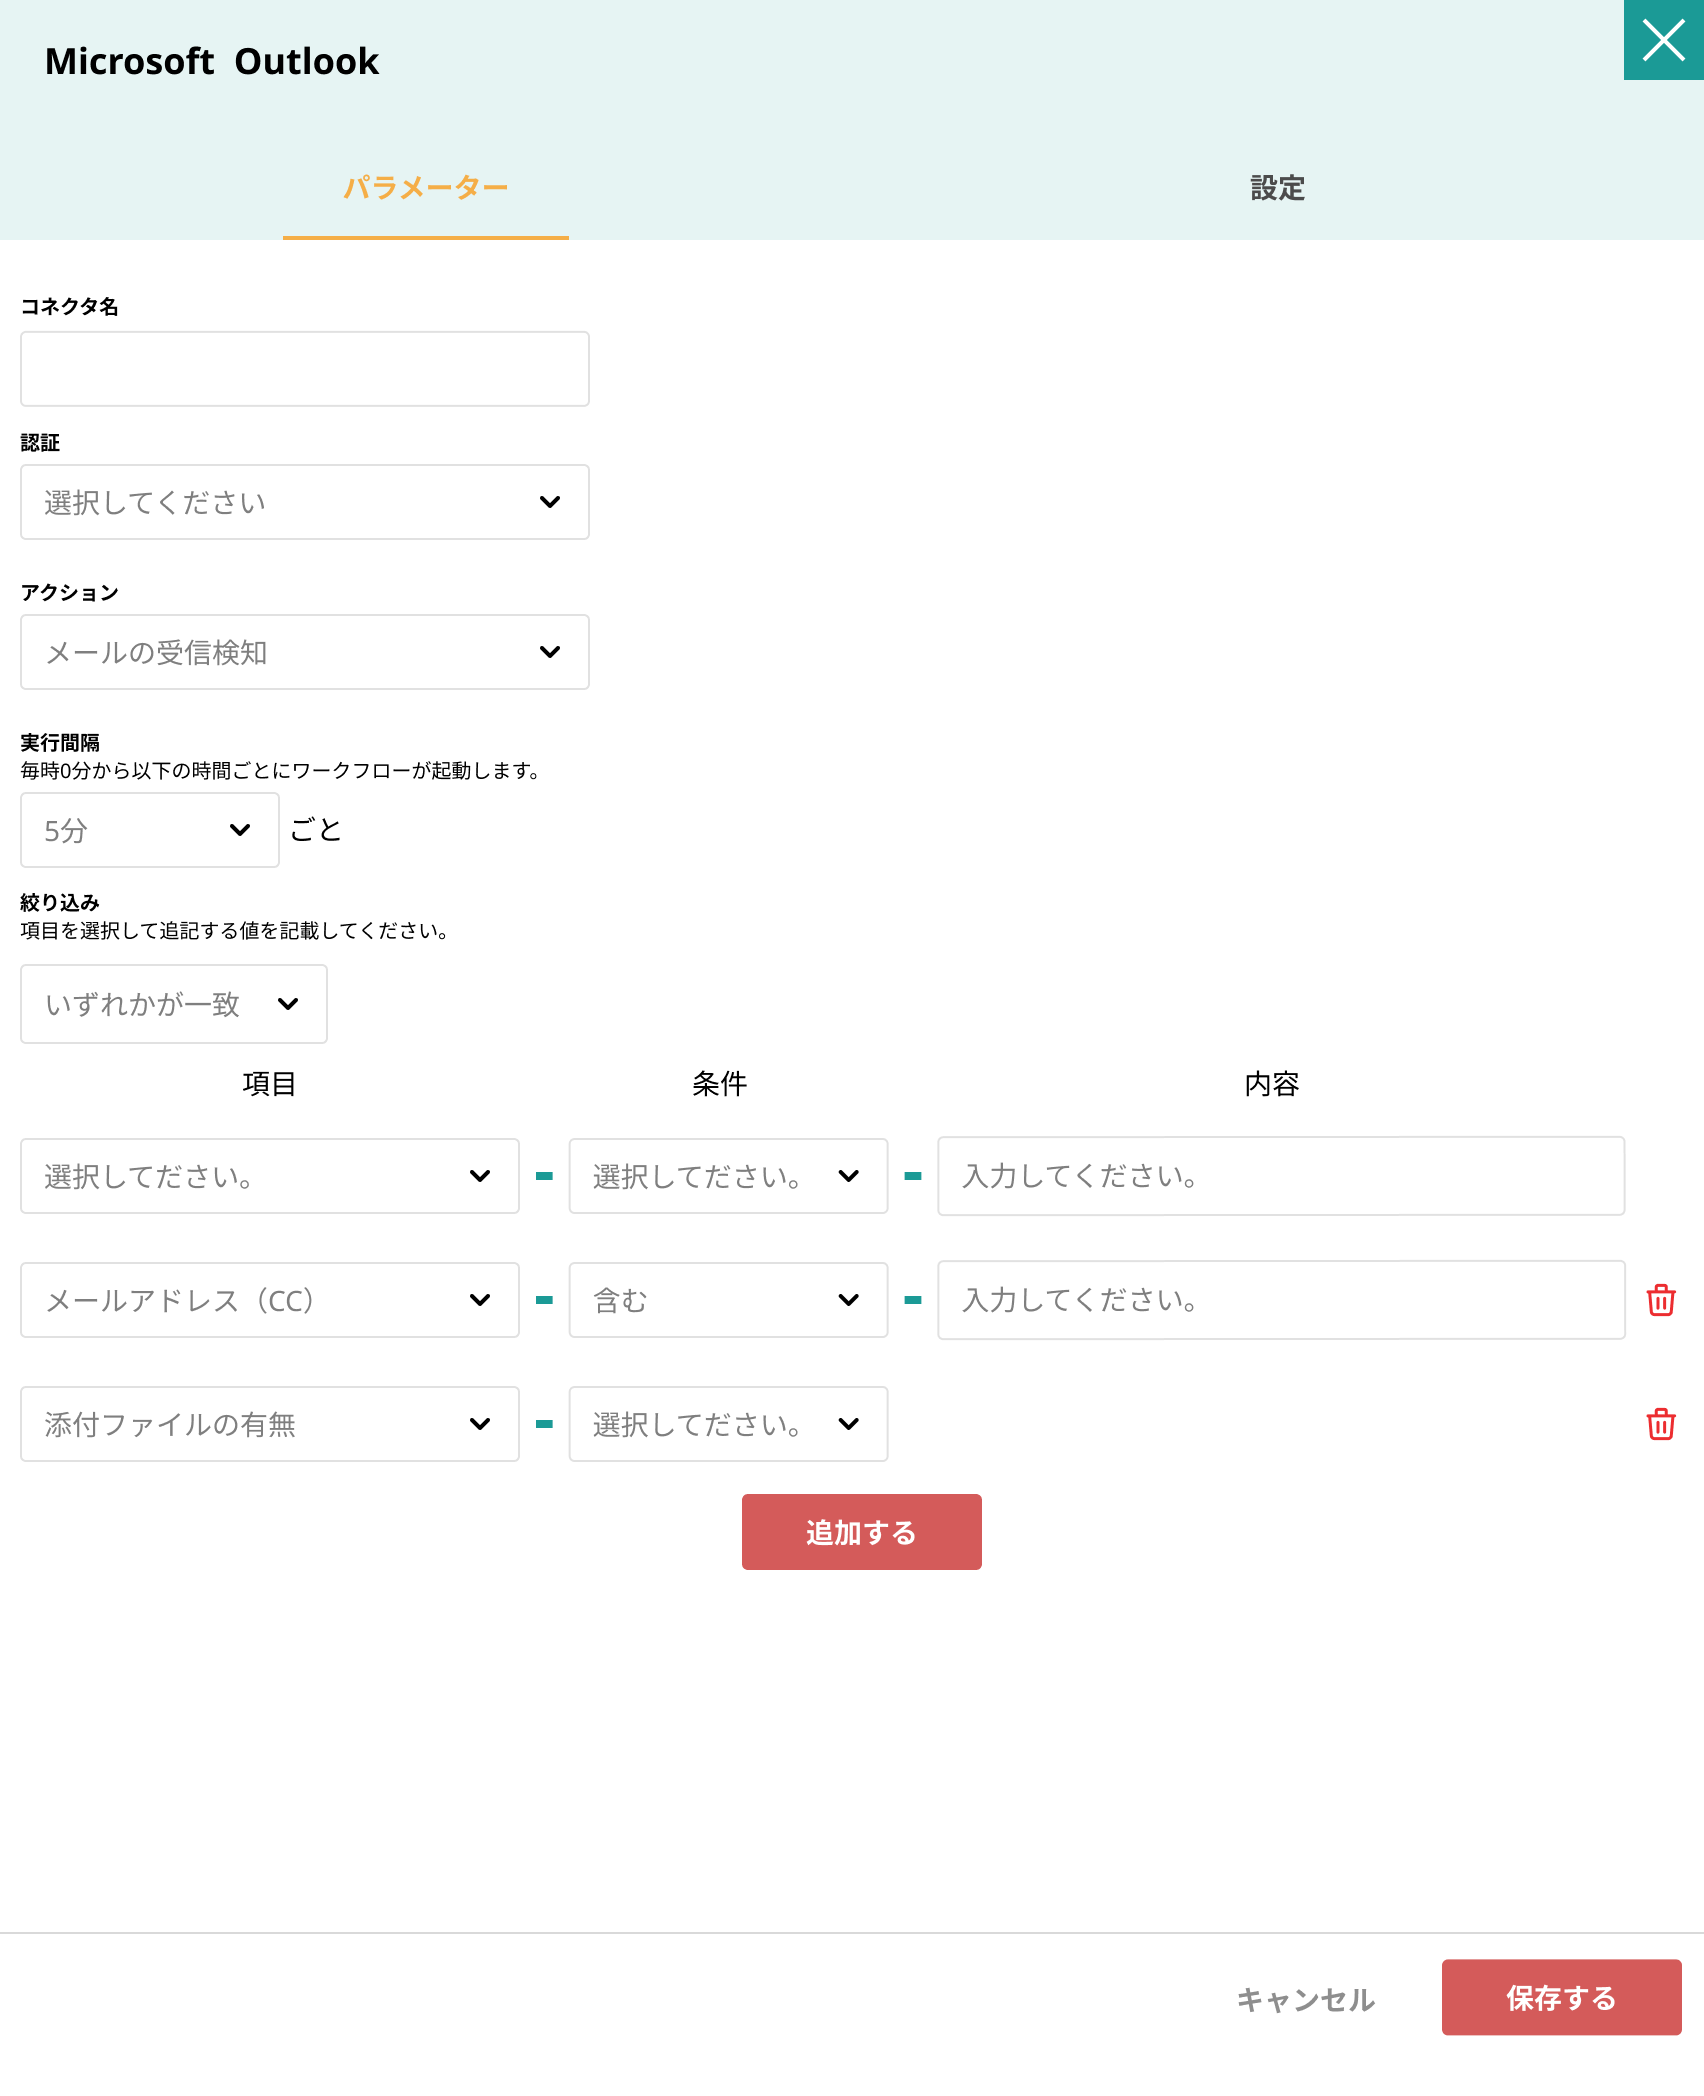Close the Microsoft Outlook dialog with X

point(1664,40)
